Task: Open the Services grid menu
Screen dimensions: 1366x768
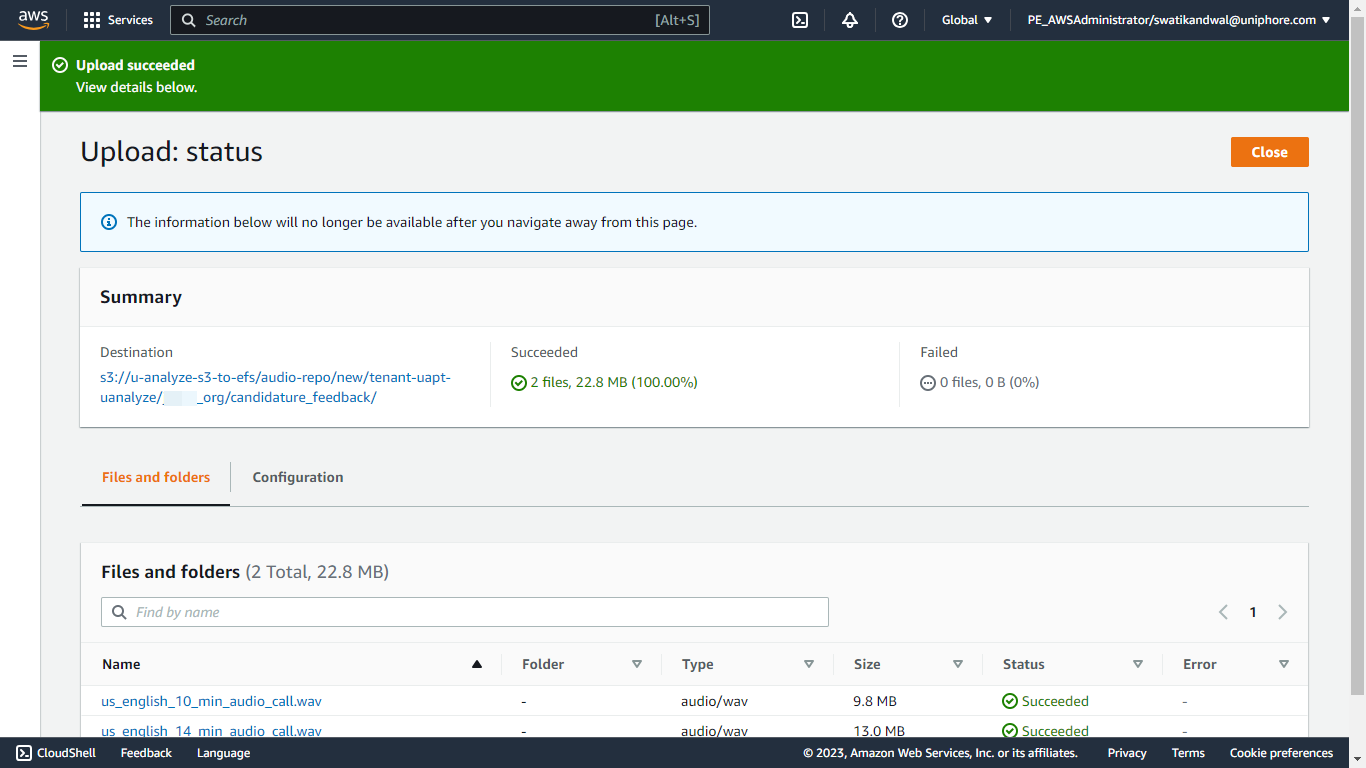Action: click(x=92, y=20)
